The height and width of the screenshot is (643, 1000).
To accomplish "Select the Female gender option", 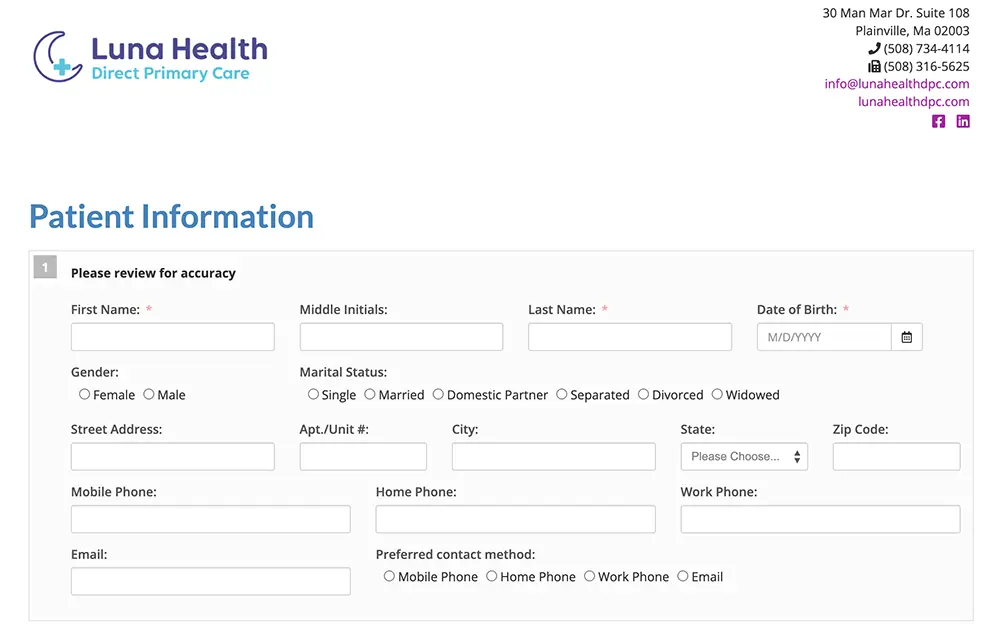I will coord(84,394).
